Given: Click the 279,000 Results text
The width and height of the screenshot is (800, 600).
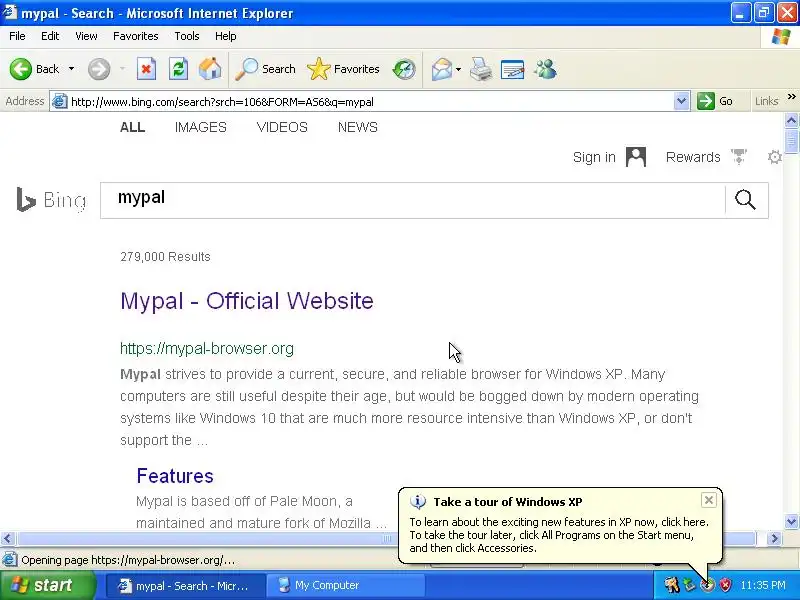Looking at the screenshot, I should pos(165,257).
